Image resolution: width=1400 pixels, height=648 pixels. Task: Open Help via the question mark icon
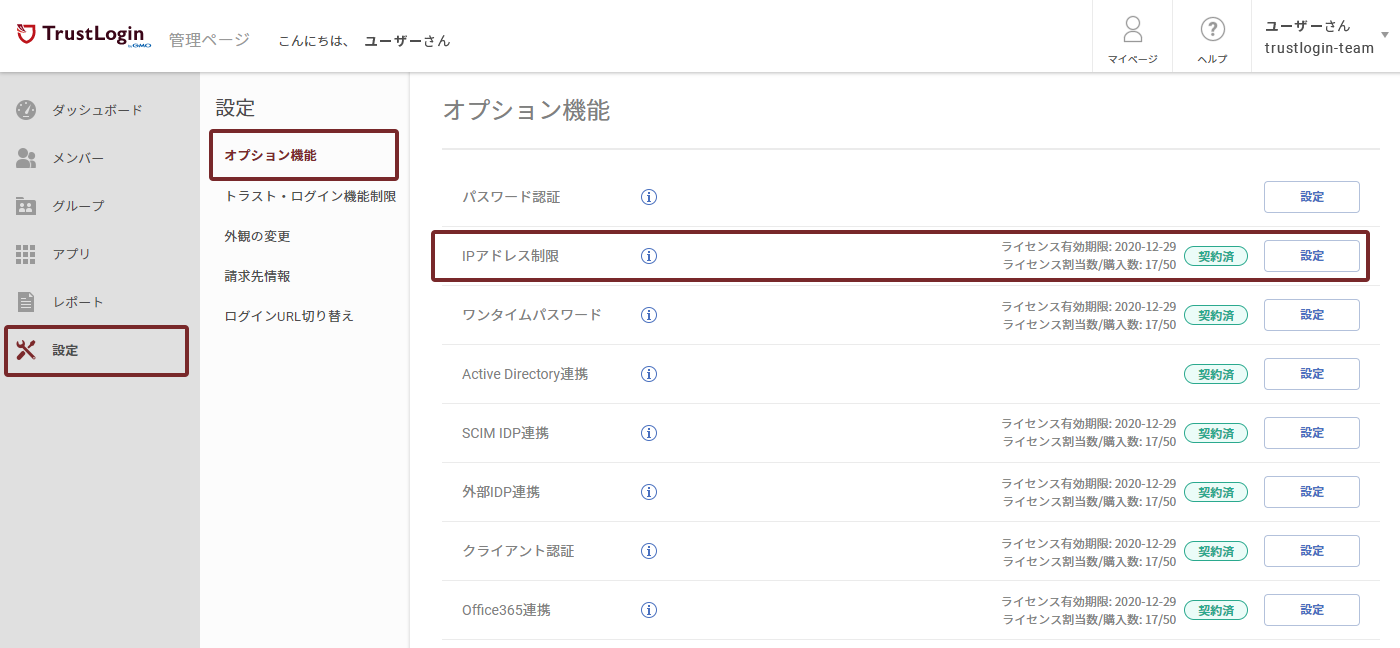click(x=1212, y=29)
